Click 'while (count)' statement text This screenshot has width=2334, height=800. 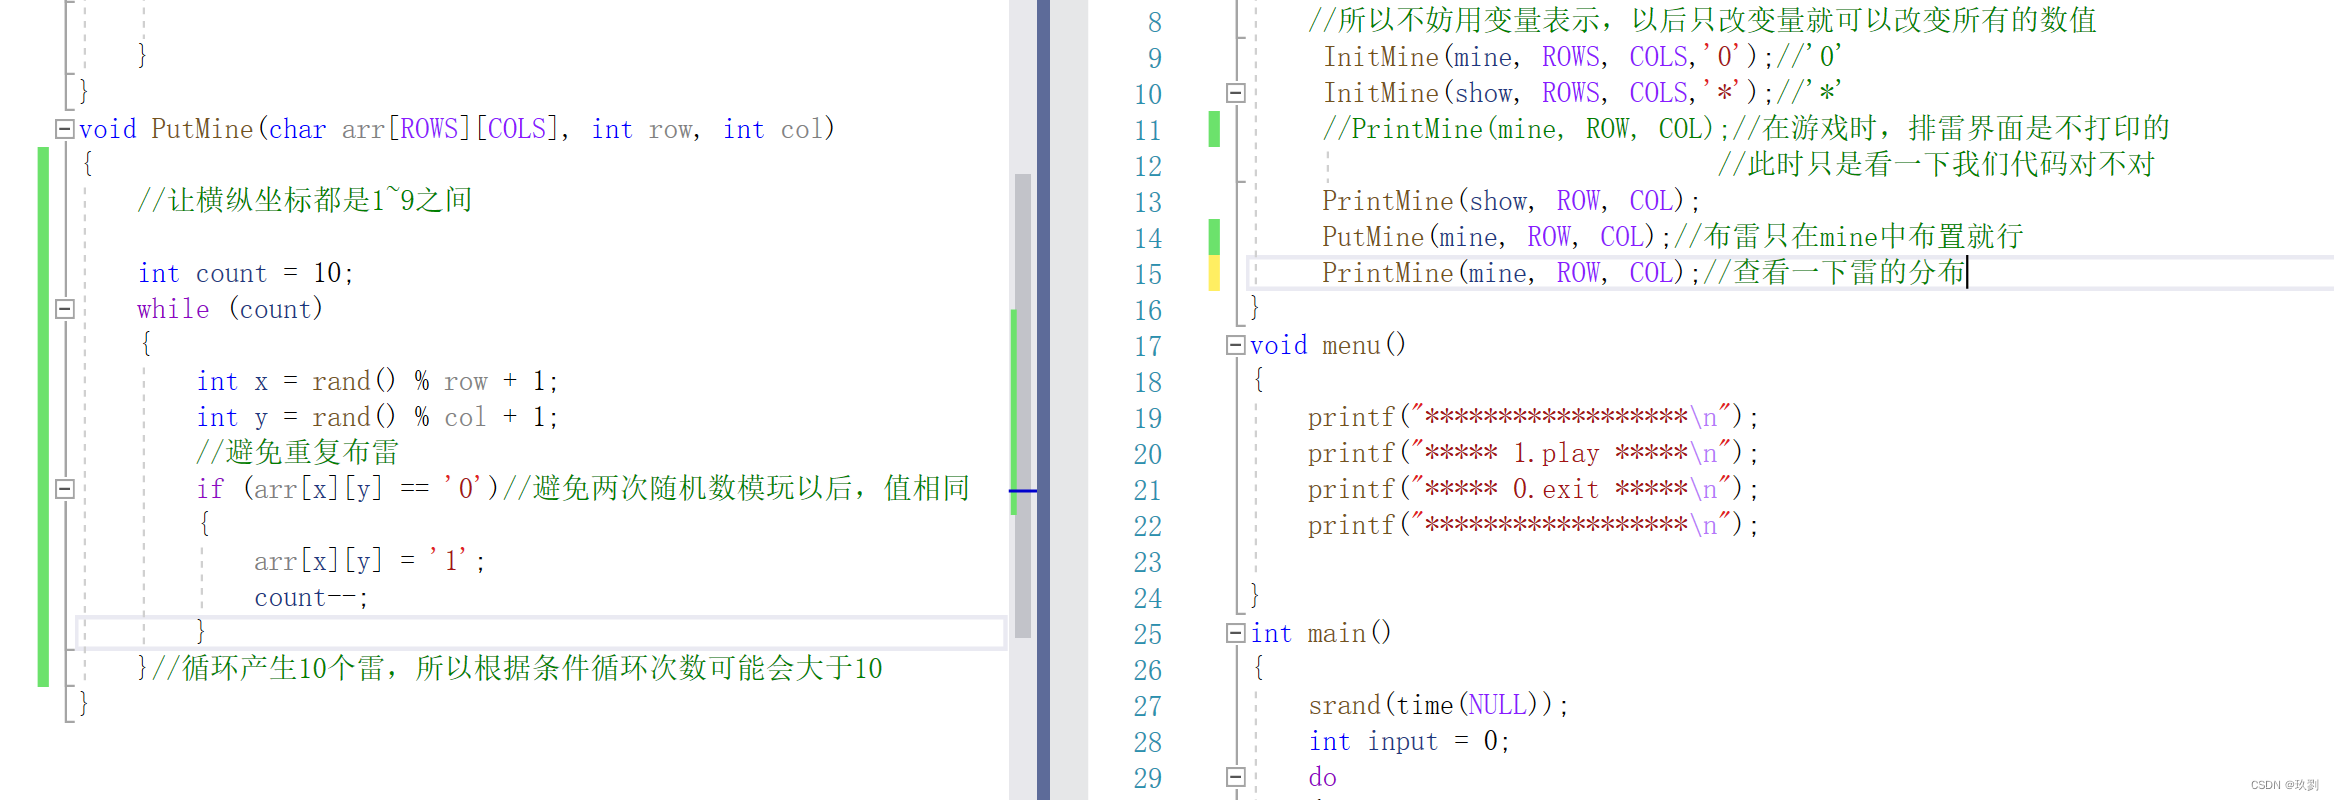tap(230, 309)
